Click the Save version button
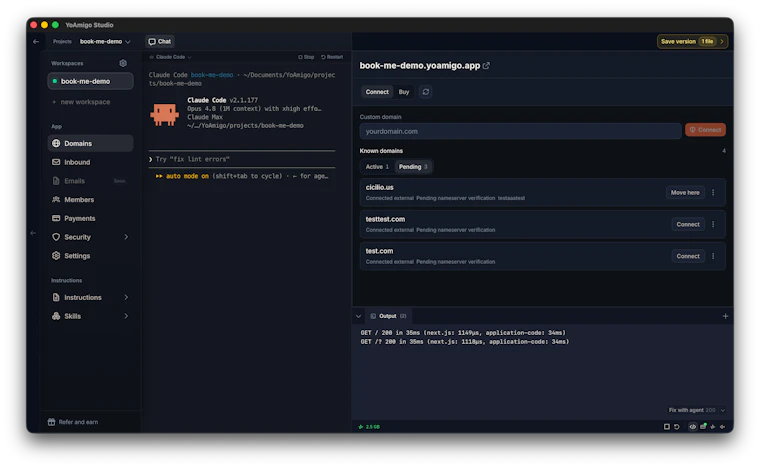Image resolution: width=760 pixels, height=468 pixels. (692, 42)
